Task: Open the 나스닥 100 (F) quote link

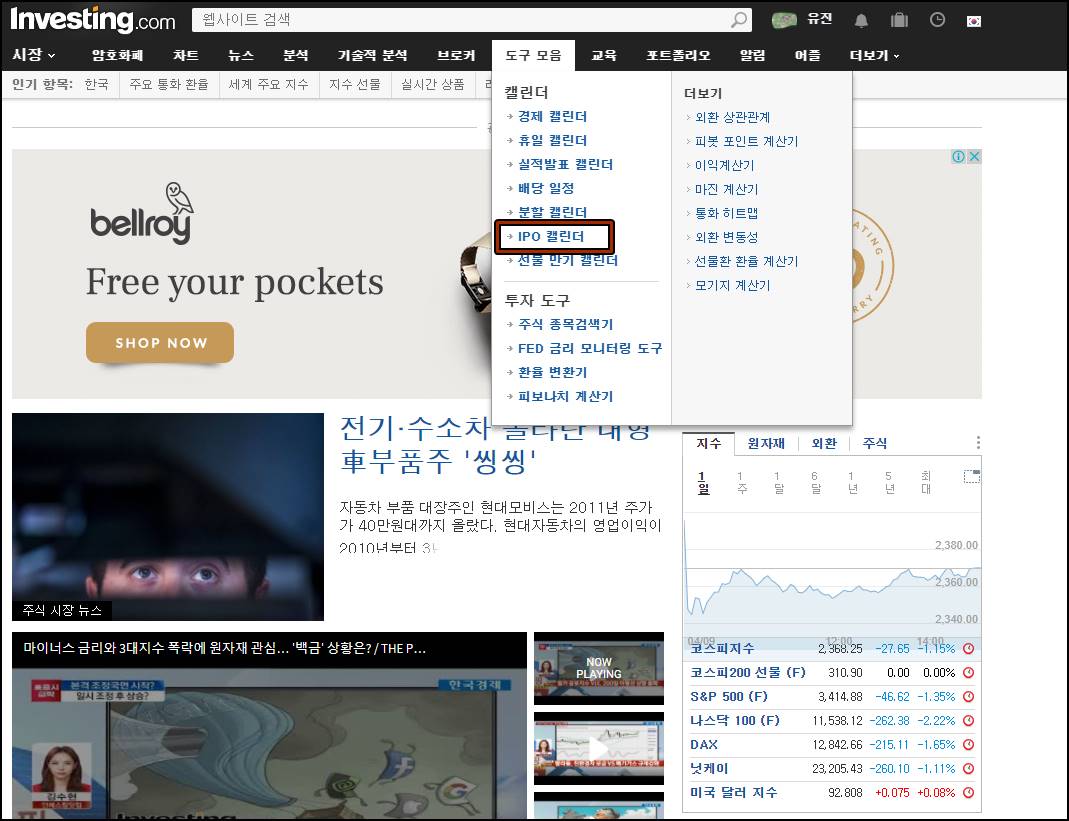Action: click(x=734, y=720)
